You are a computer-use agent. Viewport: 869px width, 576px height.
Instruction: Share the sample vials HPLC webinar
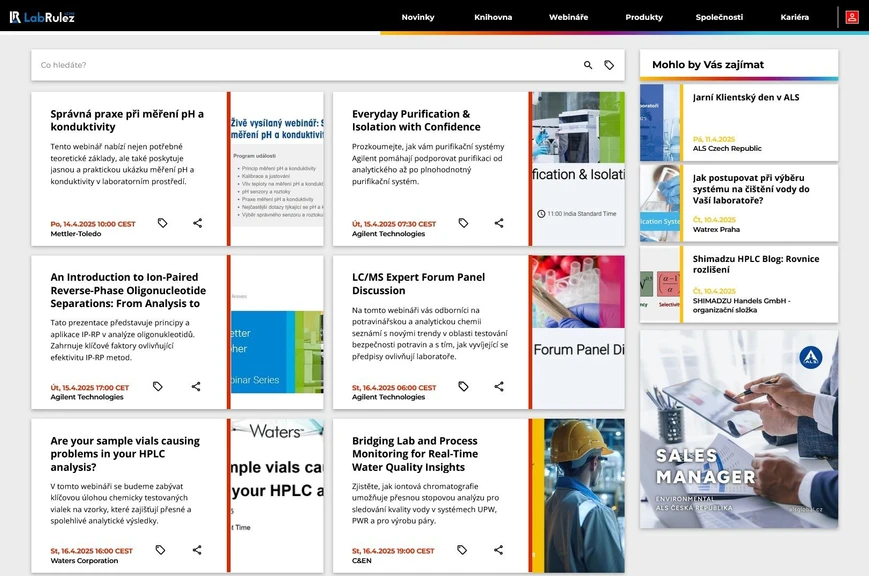(x=197, y=550)
